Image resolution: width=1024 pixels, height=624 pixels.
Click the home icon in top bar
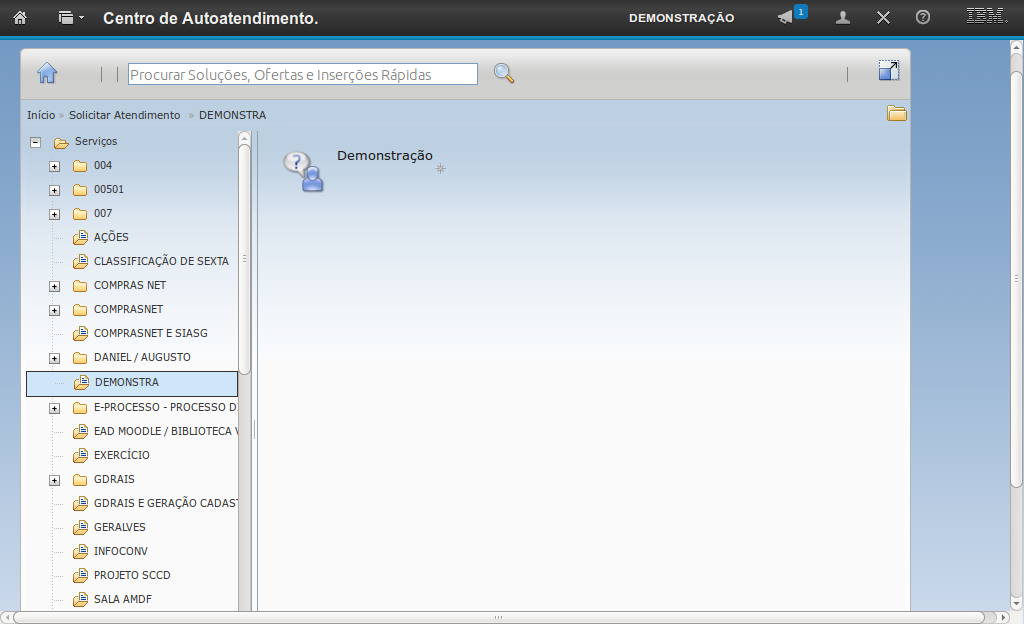19,17
